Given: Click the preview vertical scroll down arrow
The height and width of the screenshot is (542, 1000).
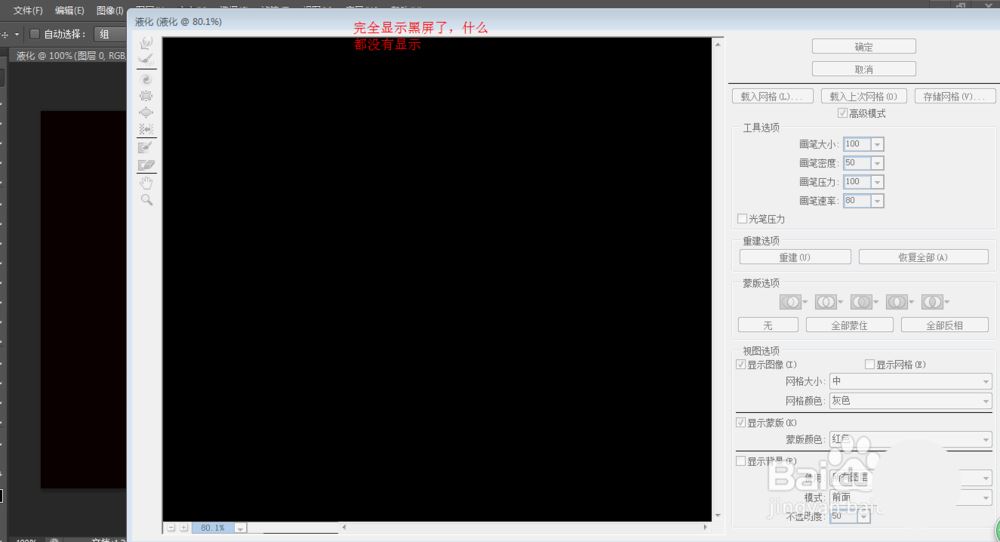Looking at the screenshot, I should [x=717, y=515].
